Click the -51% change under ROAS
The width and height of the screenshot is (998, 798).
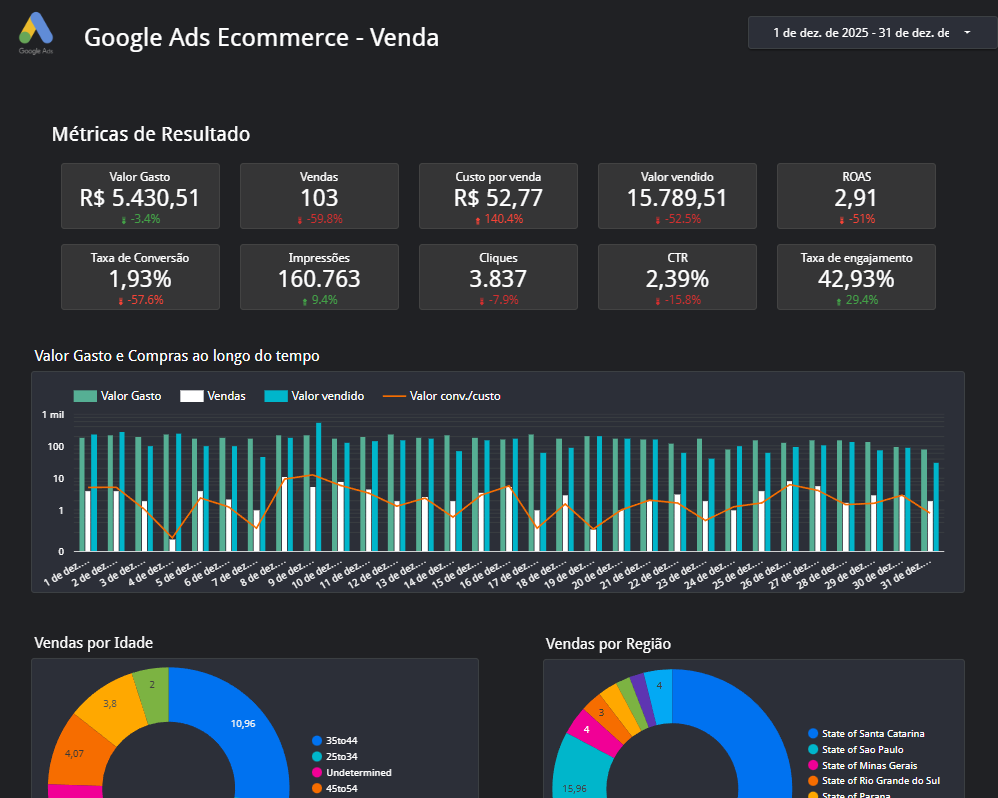[857, 219]
